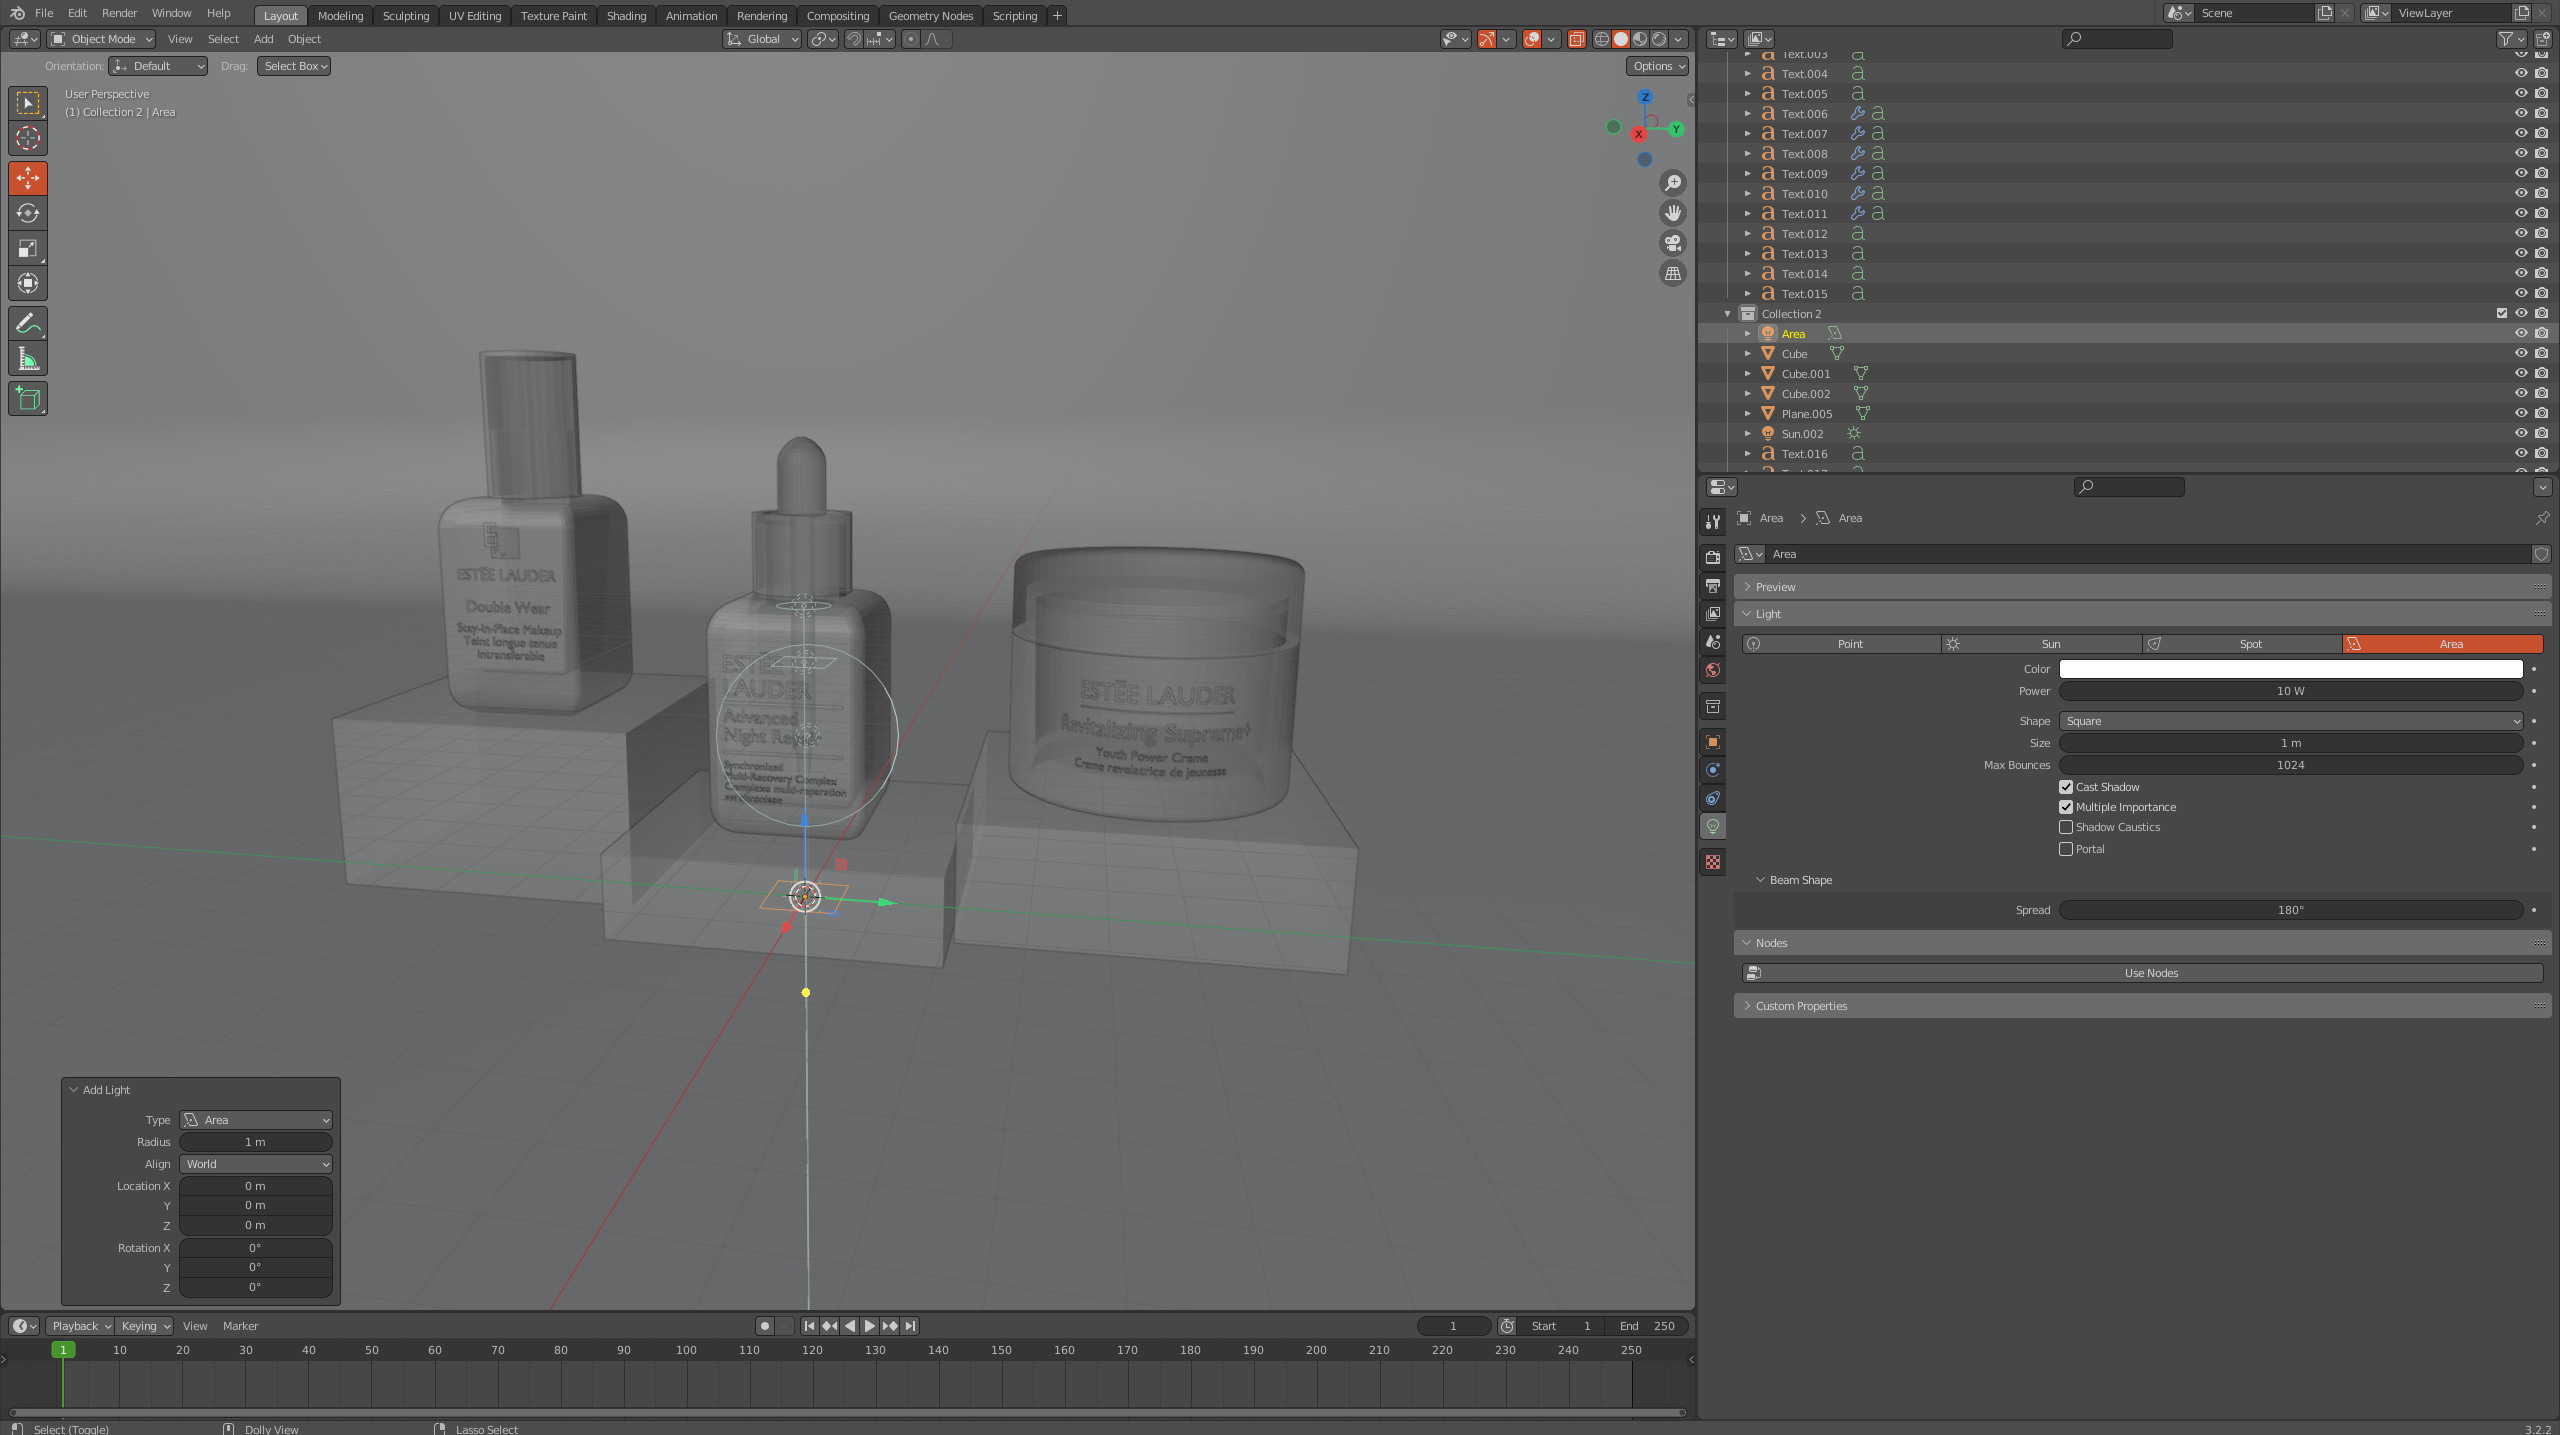
Task: Set light type to Sun
Action: pos(2042,644)
